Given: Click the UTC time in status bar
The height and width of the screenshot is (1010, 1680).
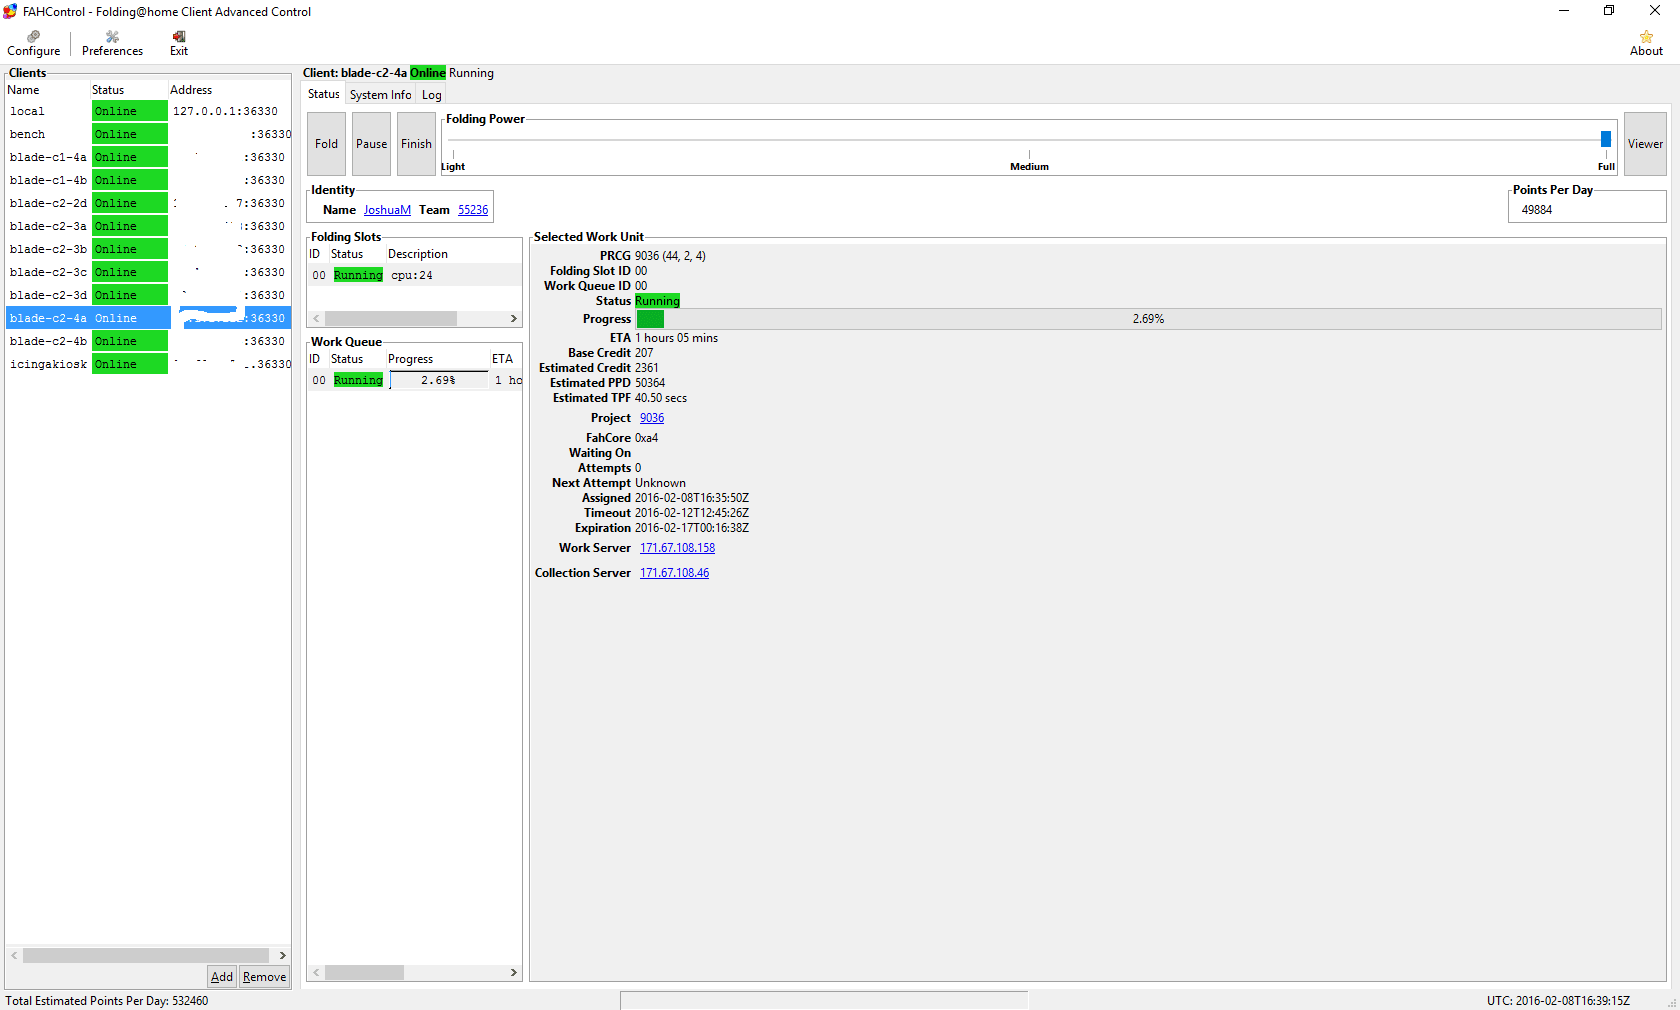Looking at the screenshot, I should 1558,1001.
